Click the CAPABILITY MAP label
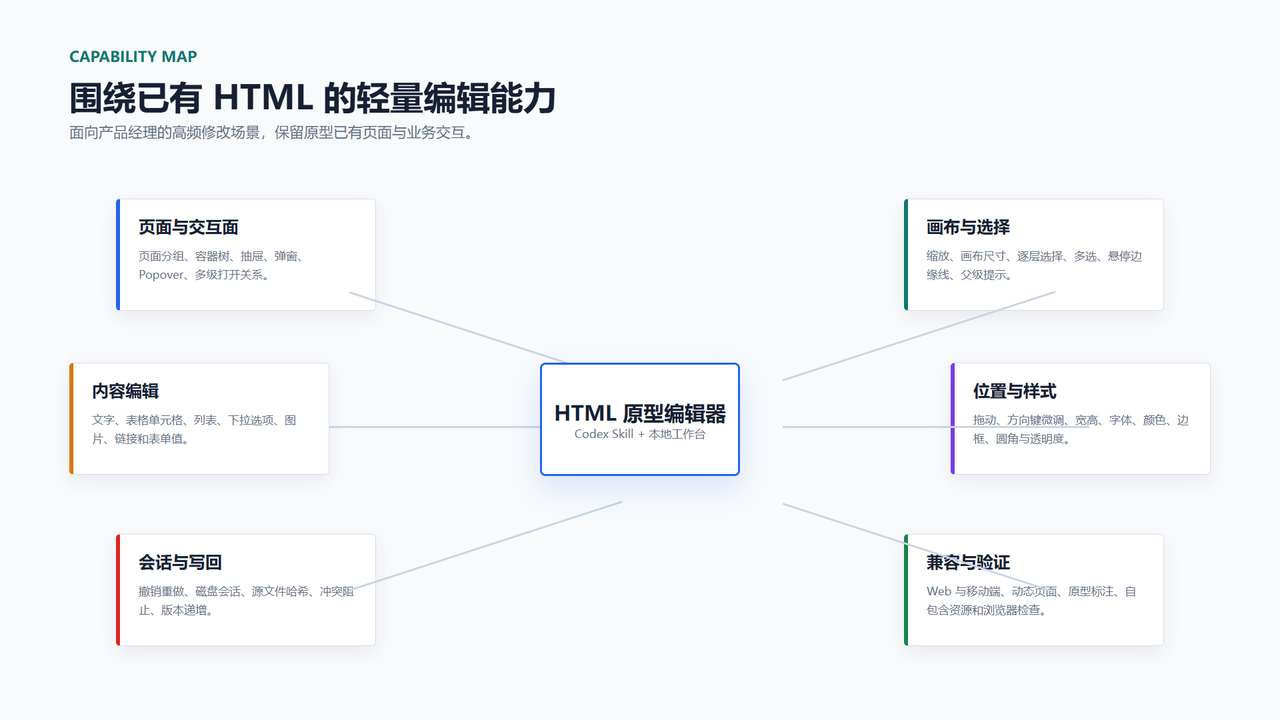Image resolution: width=1280 pixels, height=720 pixels. [x=133, y=57]
